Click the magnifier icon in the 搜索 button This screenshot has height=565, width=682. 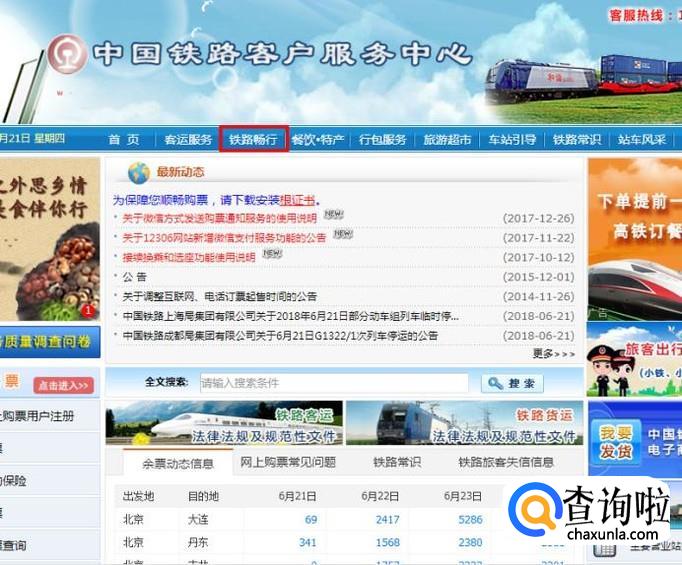[495, 383]
